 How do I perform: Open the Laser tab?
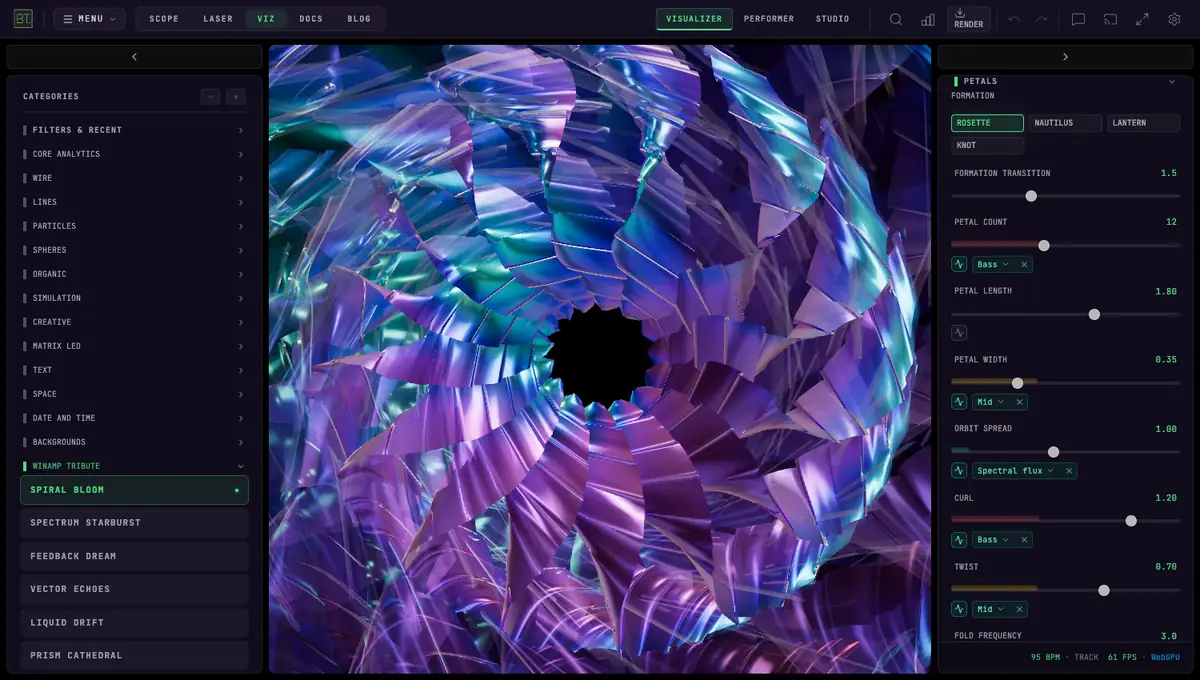218,19
